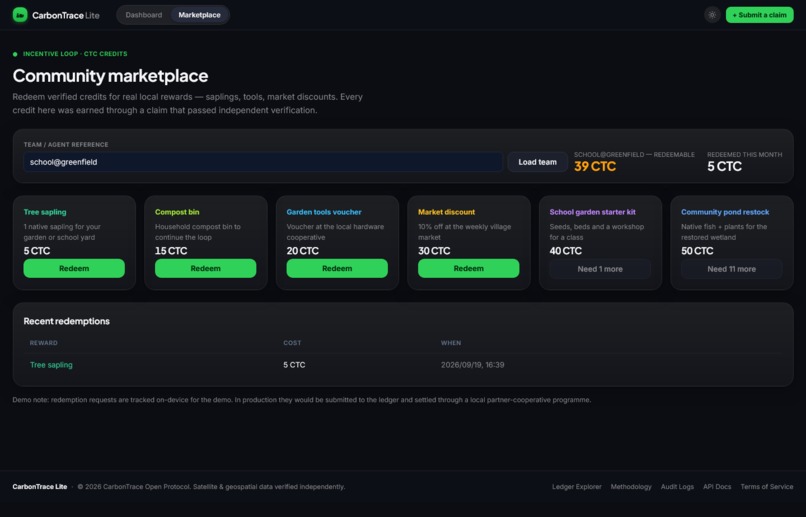Click the Incentive Loop CTC Credits label
This screenshot has height=517, width=806.
(75, 53)
